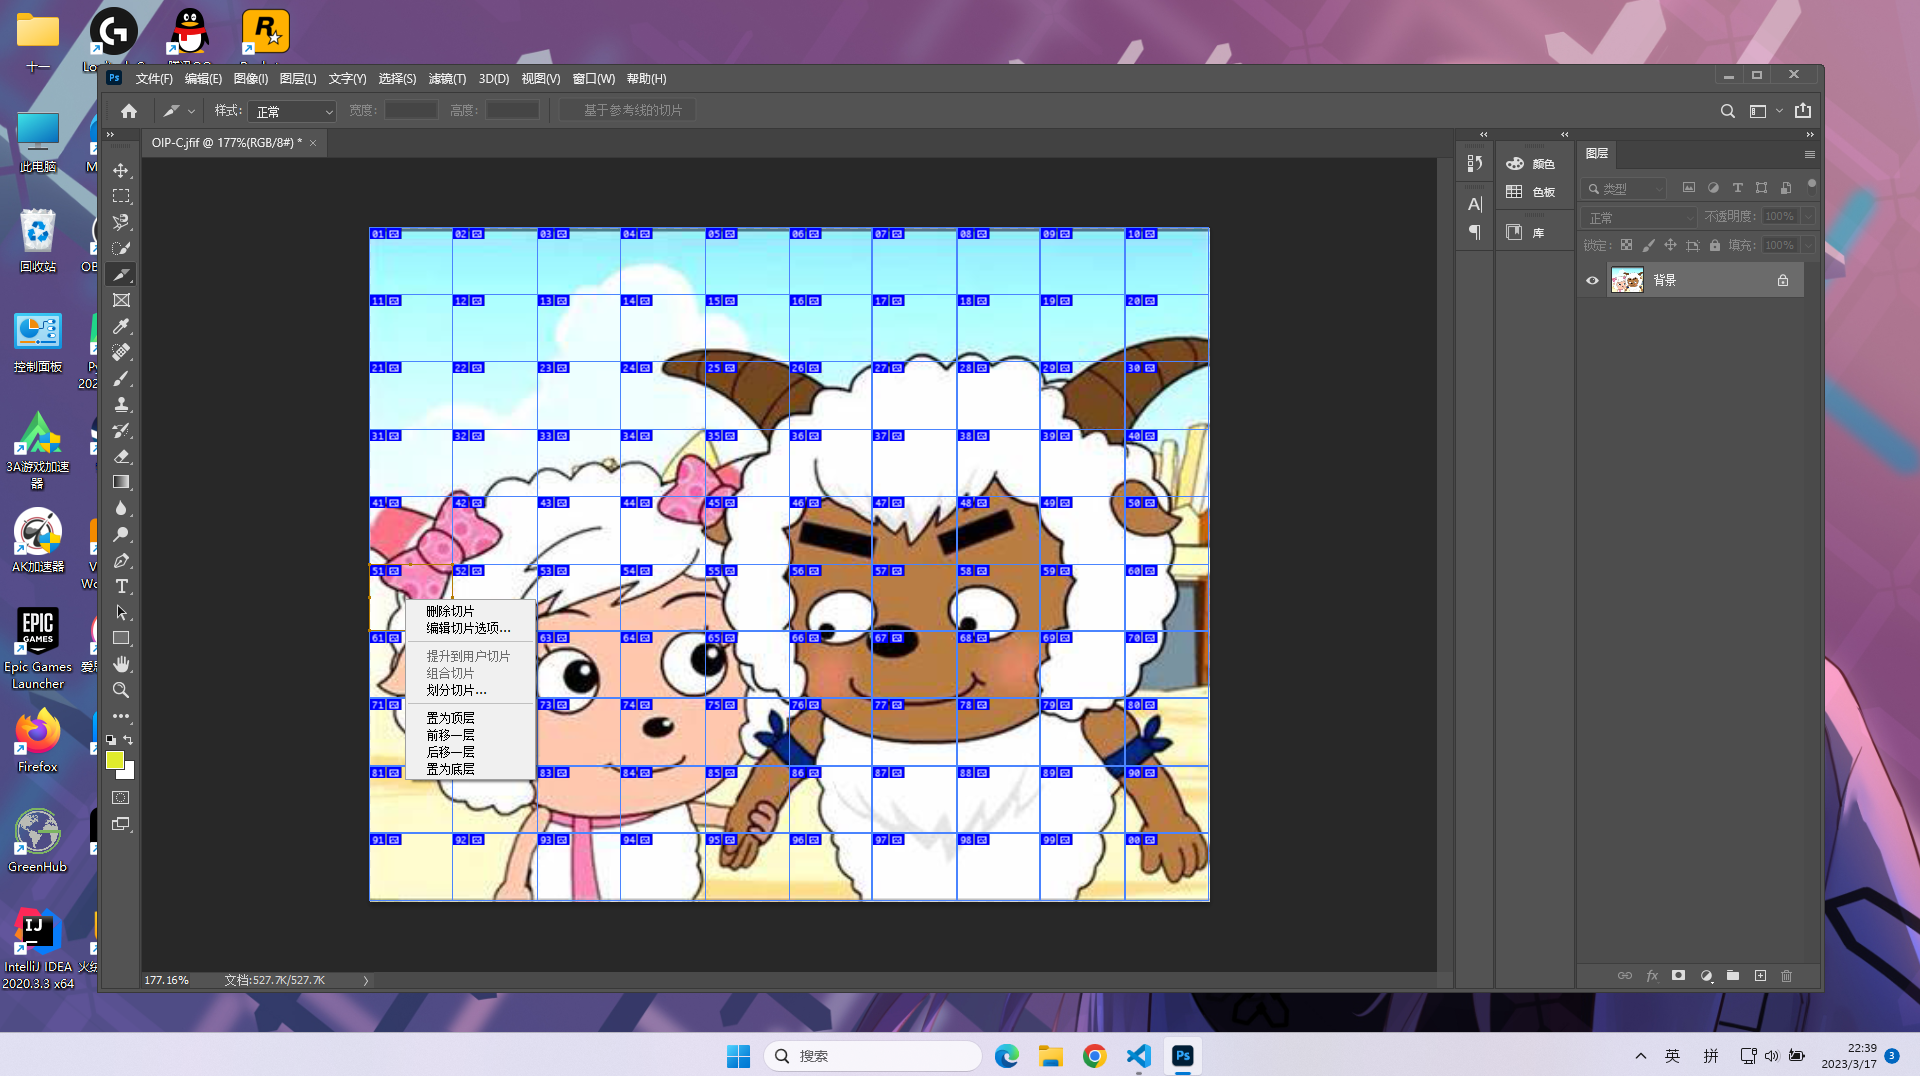This screenshot has height=1076, width=1920.
Task: Select the Hand tool
Action: click(x=121, y=664)
